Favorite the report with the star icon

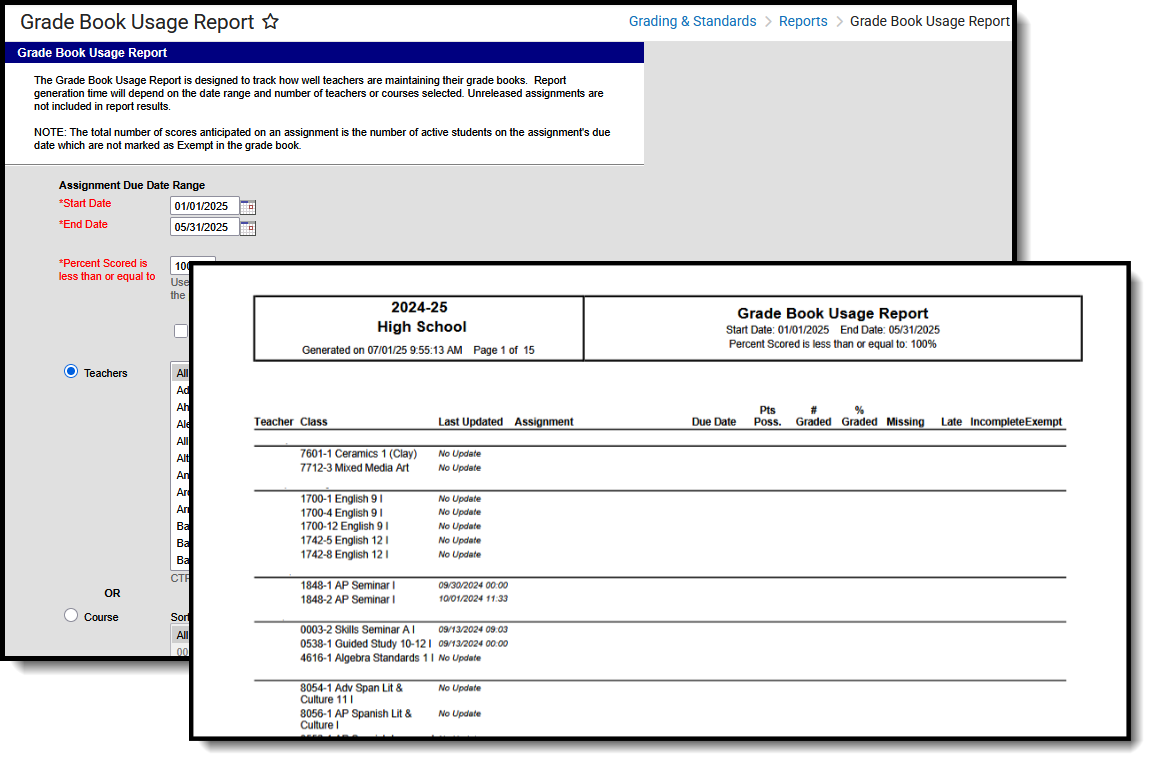271,21
